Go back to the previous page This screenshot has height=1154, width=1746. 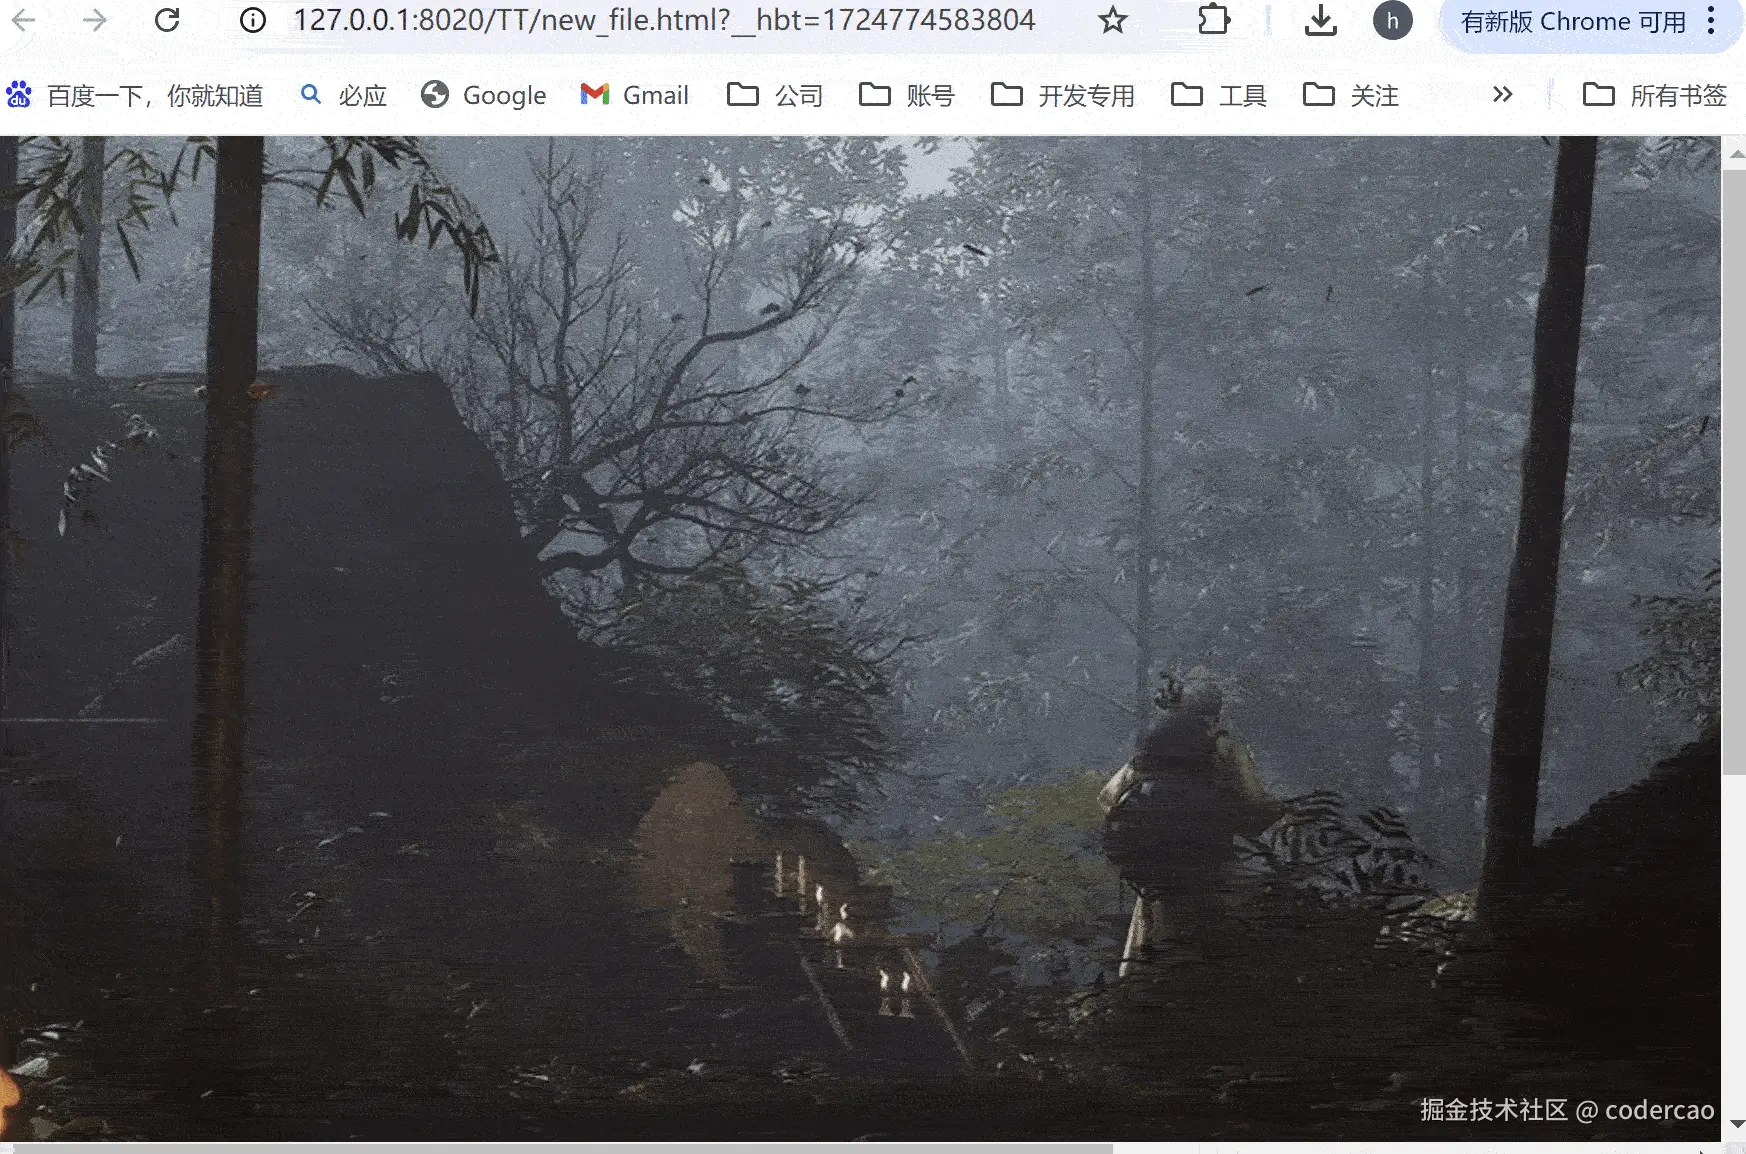tap(24, 20)
